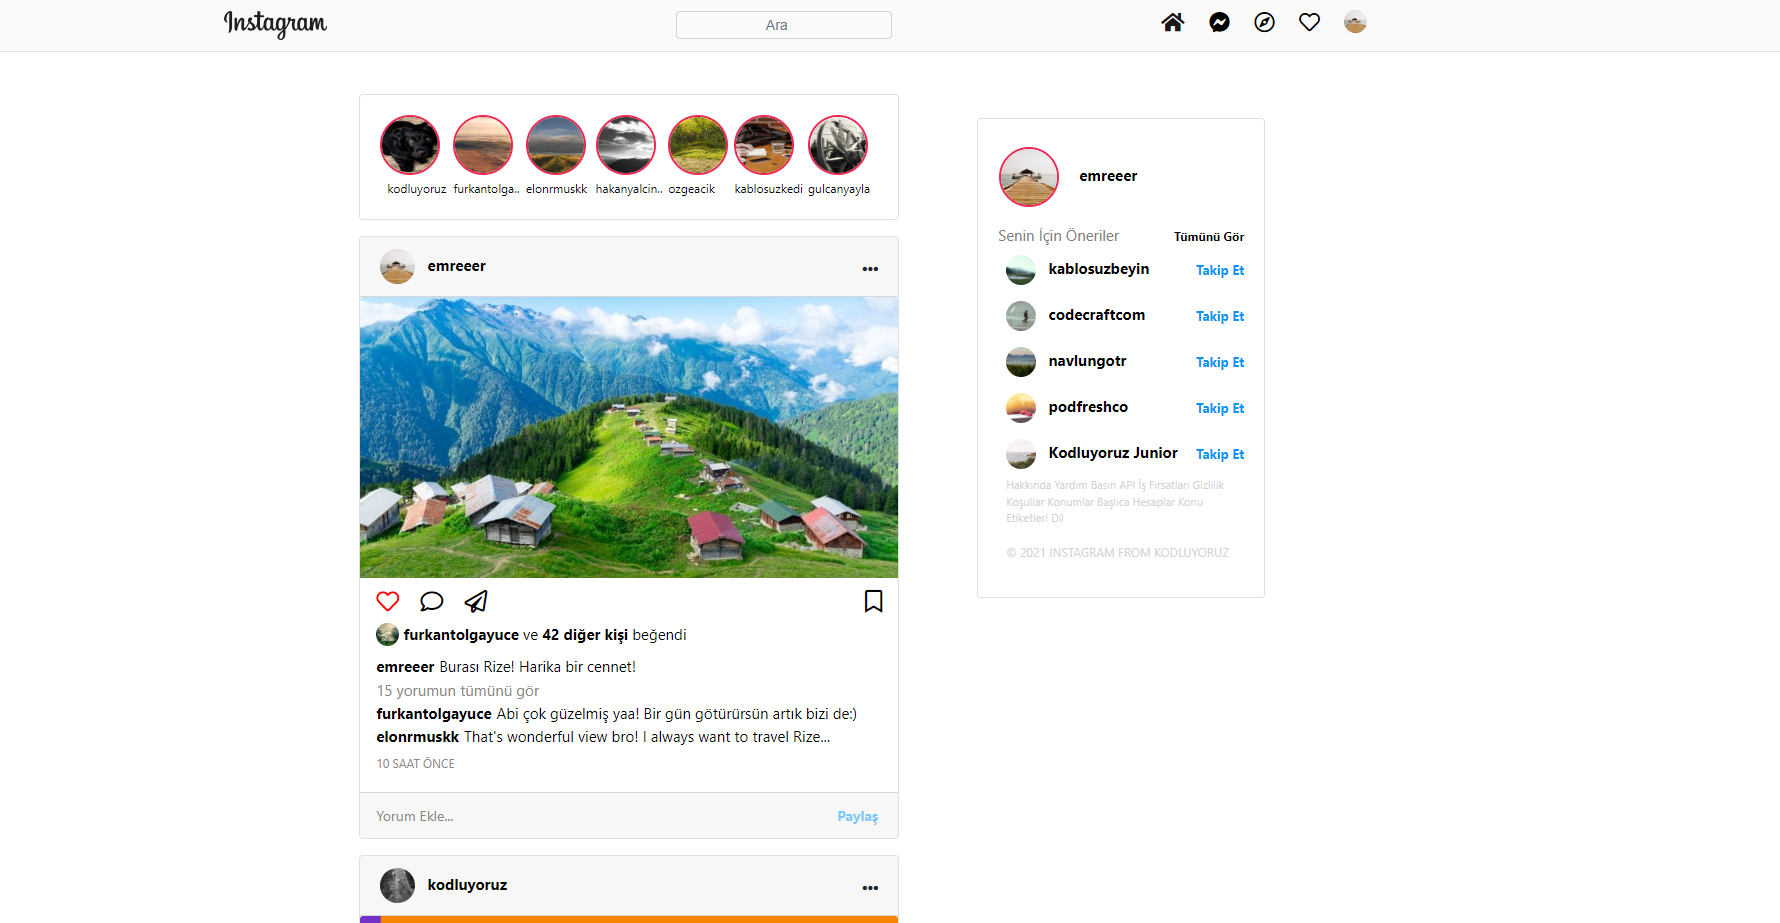Expand all comments via '15 yorumun tümünü gör'
This screenshot has width=1780, height=923.
pyautogui.click(x=457, y=690)
